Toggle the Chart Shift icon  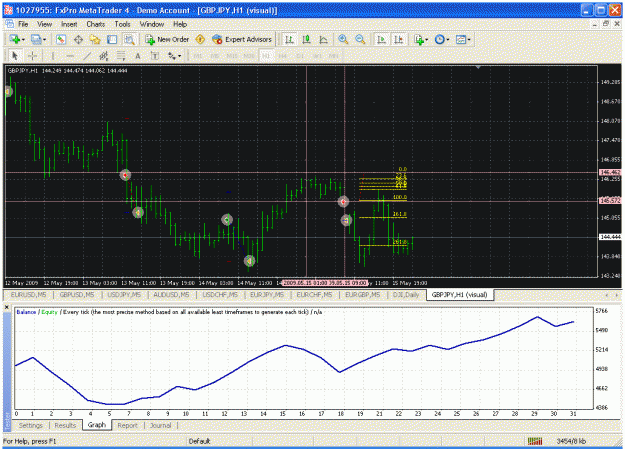398,39
